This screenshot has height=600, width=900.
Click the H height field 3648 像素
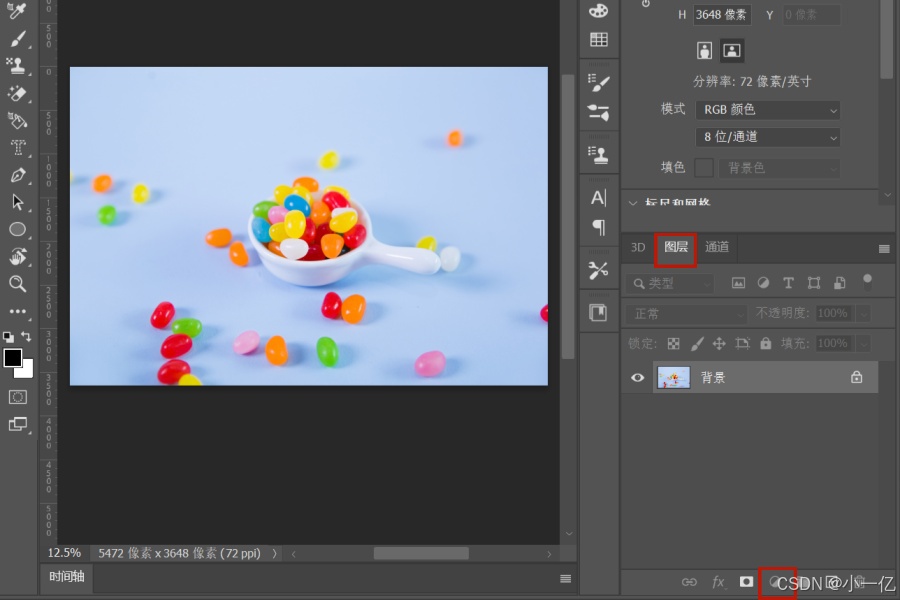pos(721,14)
